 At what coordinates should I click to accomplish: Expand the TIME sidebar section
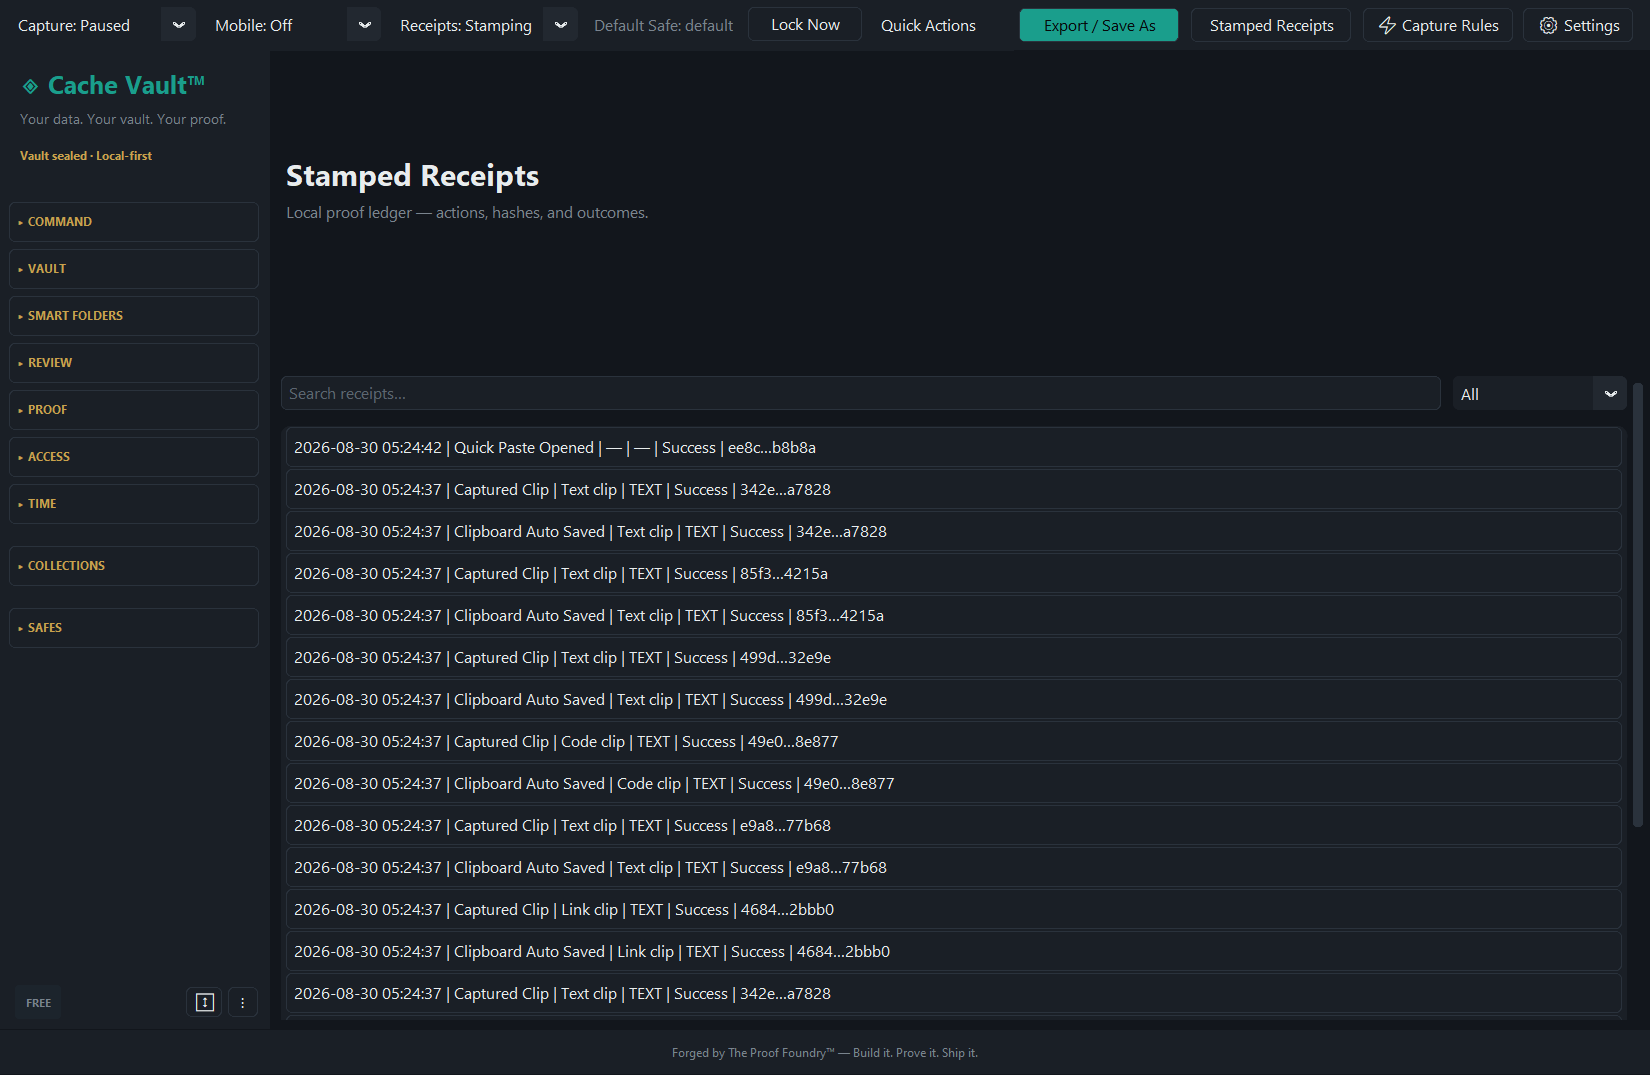coord(134,504)
